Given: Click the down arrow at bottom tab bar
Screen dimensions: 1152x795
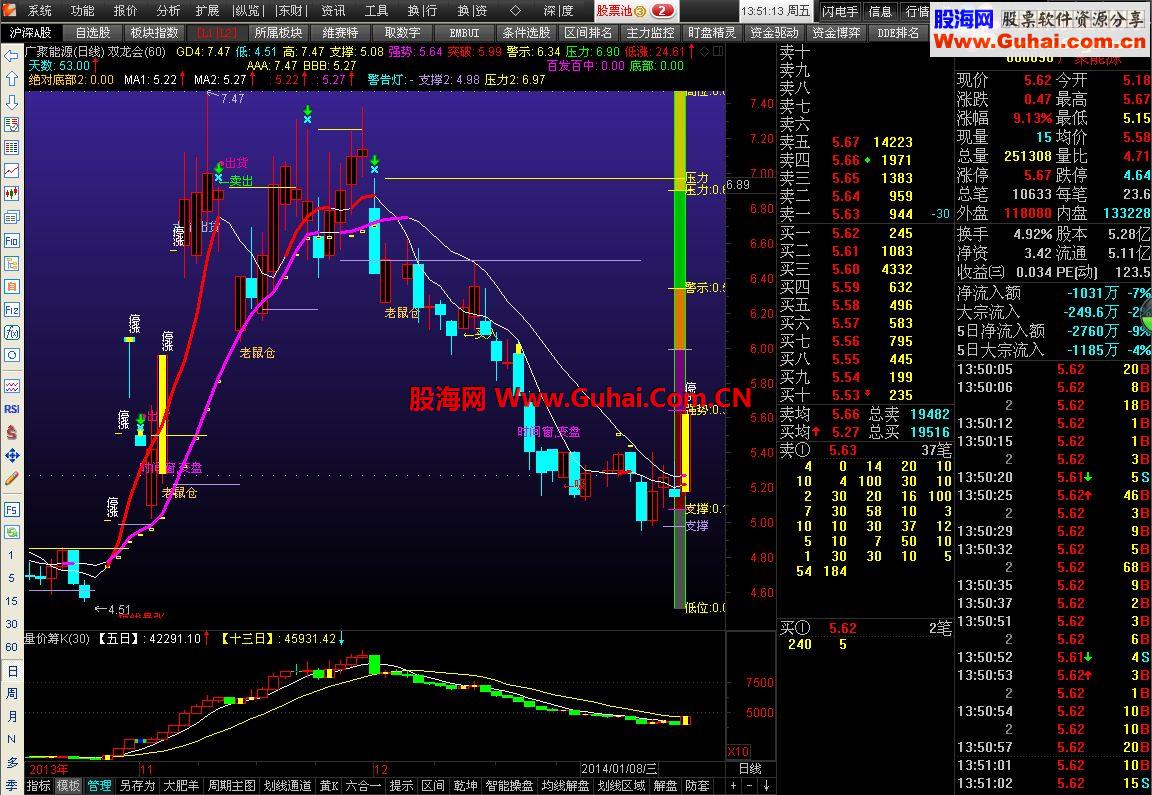Looking at the screenshot, I should click(x=766, y=785).
